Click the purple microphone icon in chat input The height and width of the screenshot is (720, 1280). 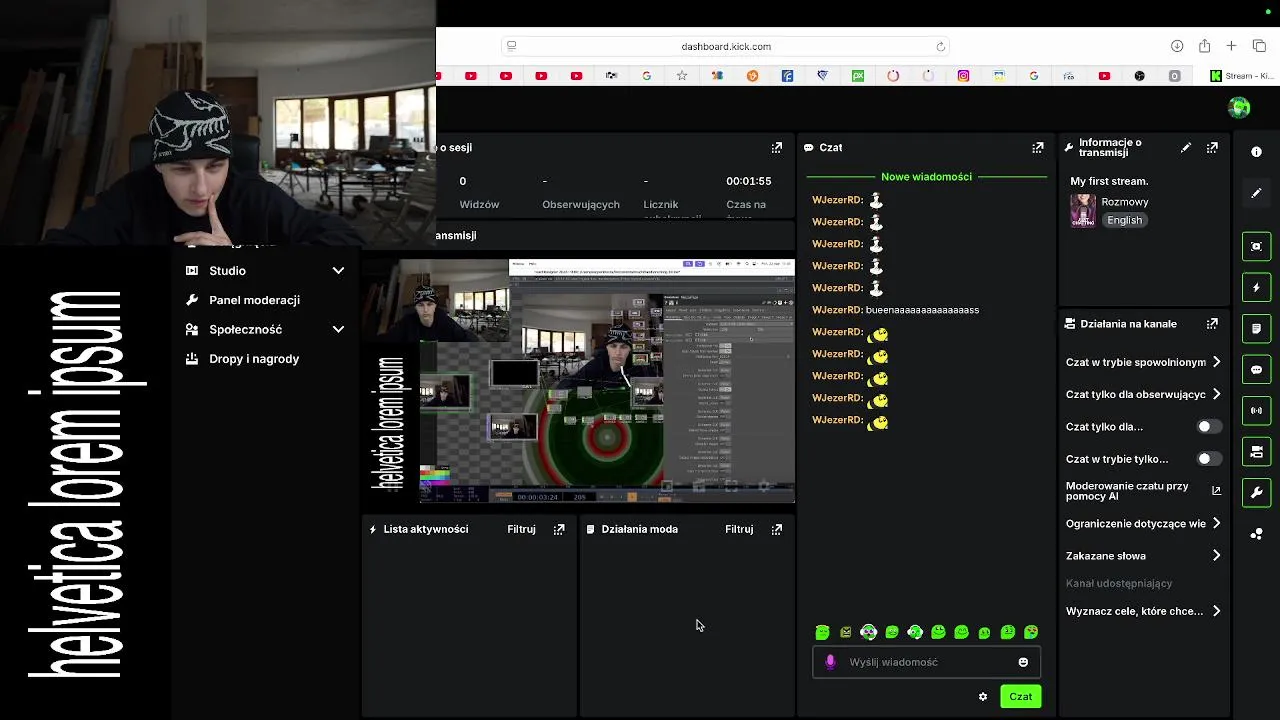pyautogui.click(x=830, y=662)
